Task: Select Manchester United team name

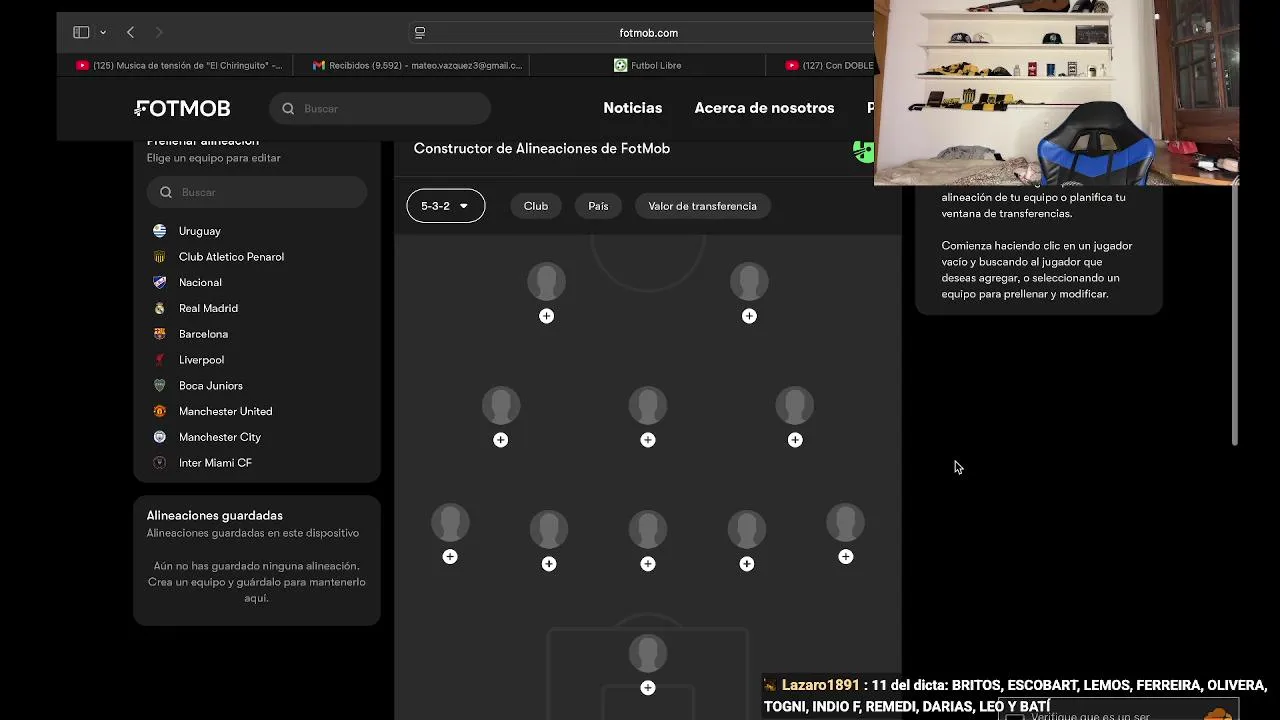Action: click(225, 411)
